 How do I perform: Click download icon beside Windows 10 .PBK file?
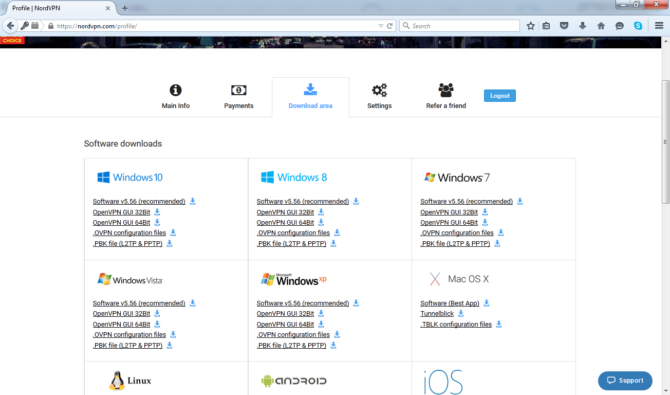pyautogui.click(x=170, y=243)
